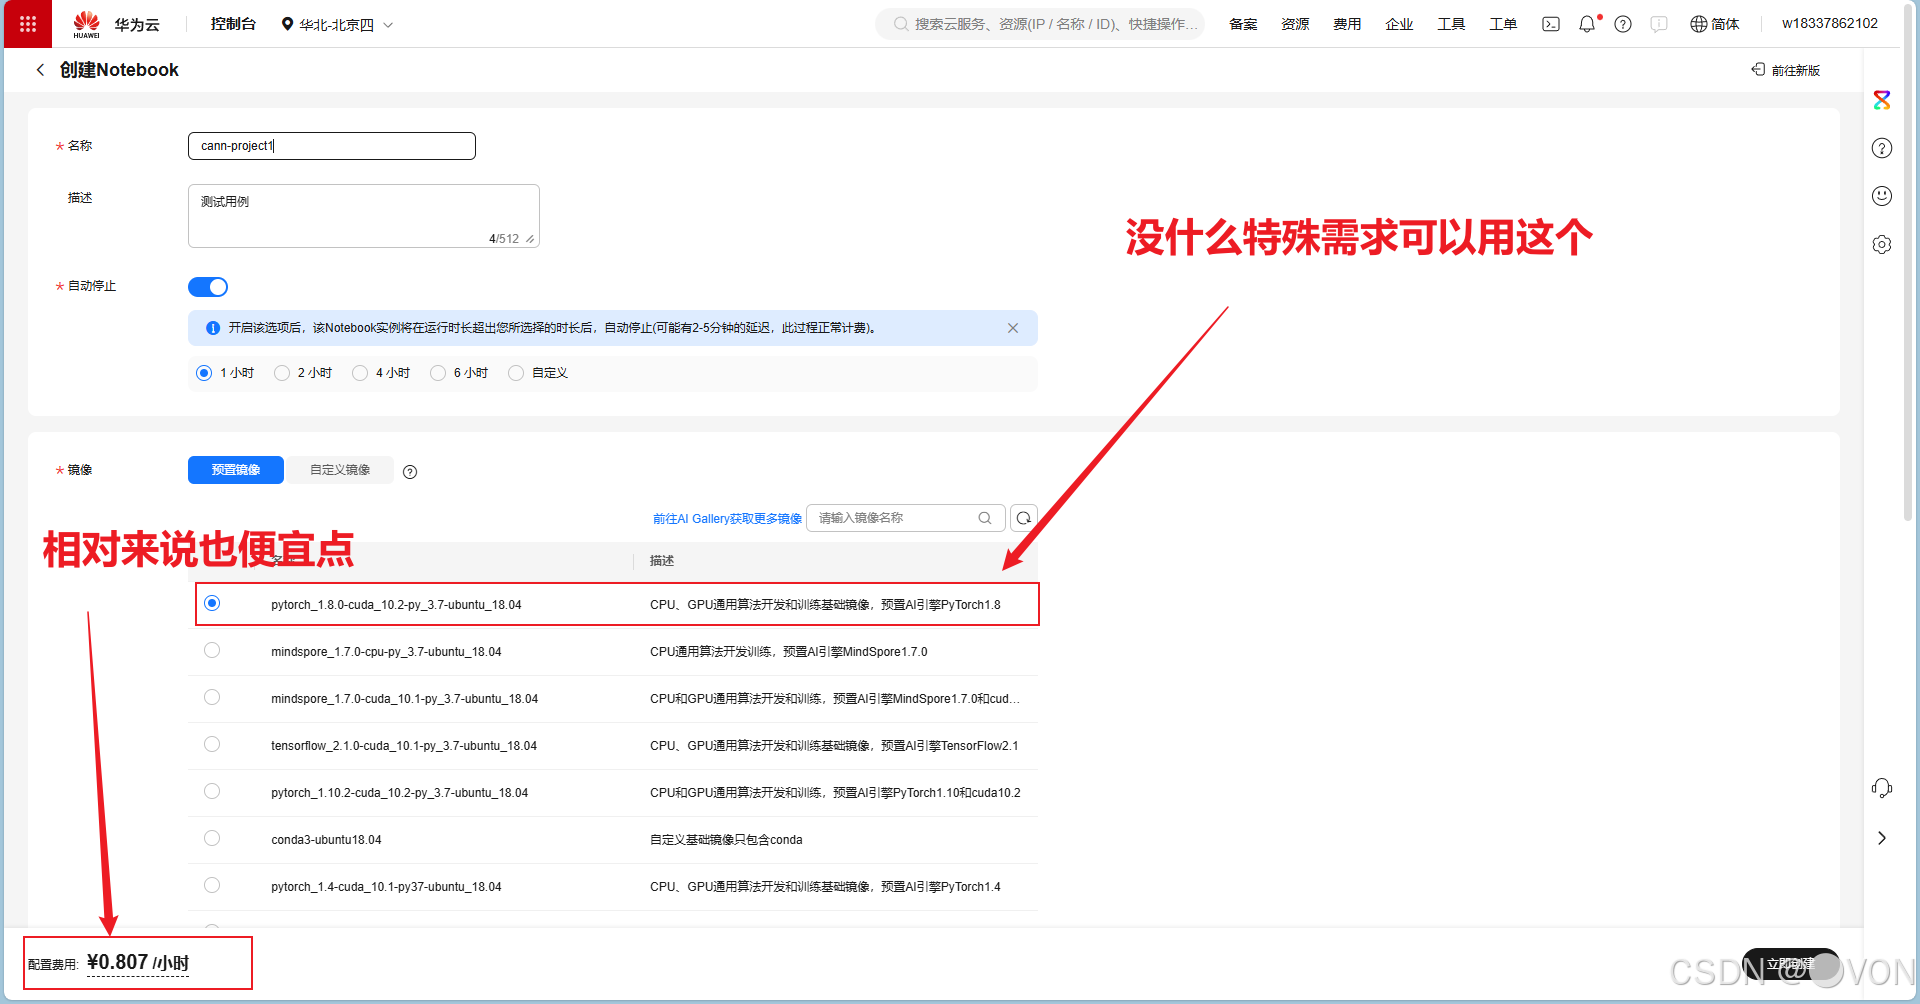The height and width of the screenshot is (1004, 1920).
Task: Refresh the image list
Action: pos(1023,518)
